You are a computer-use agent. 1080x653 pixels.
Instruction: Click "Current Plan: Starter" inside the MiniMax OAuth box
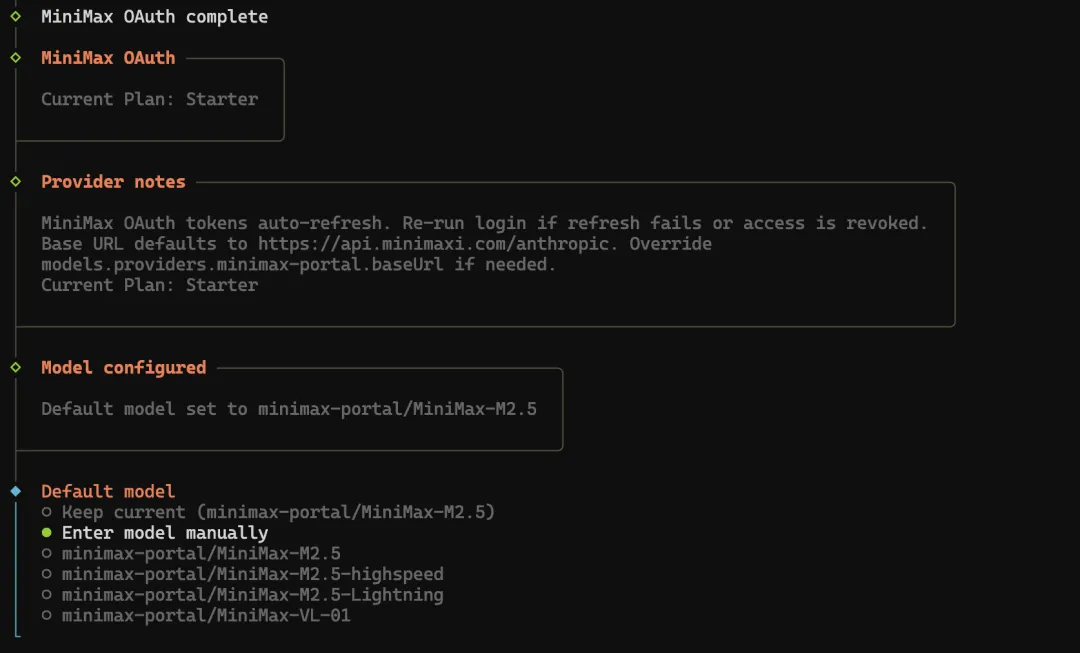coord(149,99)
